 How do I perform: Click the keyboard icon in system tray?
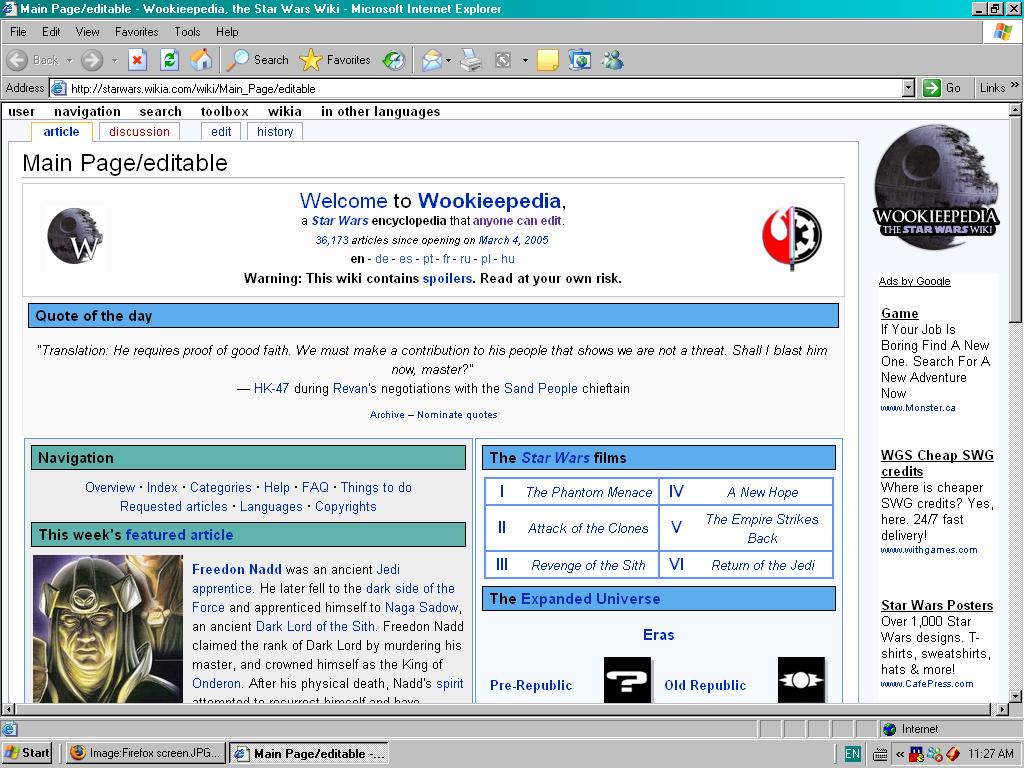click(x=880, y=754)
